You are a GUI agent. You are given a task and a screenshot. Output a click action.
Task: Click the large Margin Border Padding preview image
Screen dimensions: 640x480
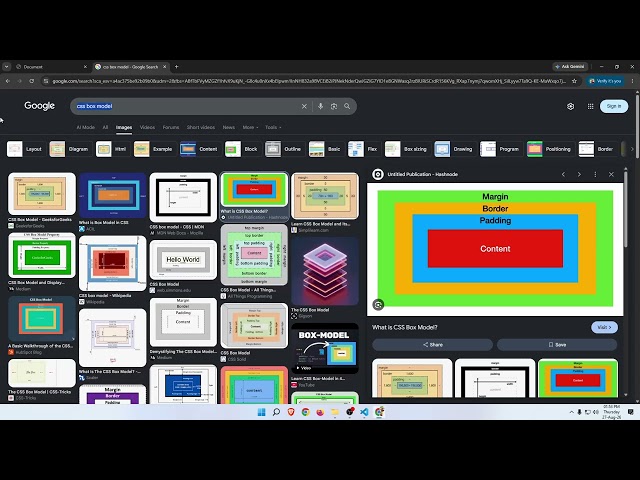[x=495, y=249]
